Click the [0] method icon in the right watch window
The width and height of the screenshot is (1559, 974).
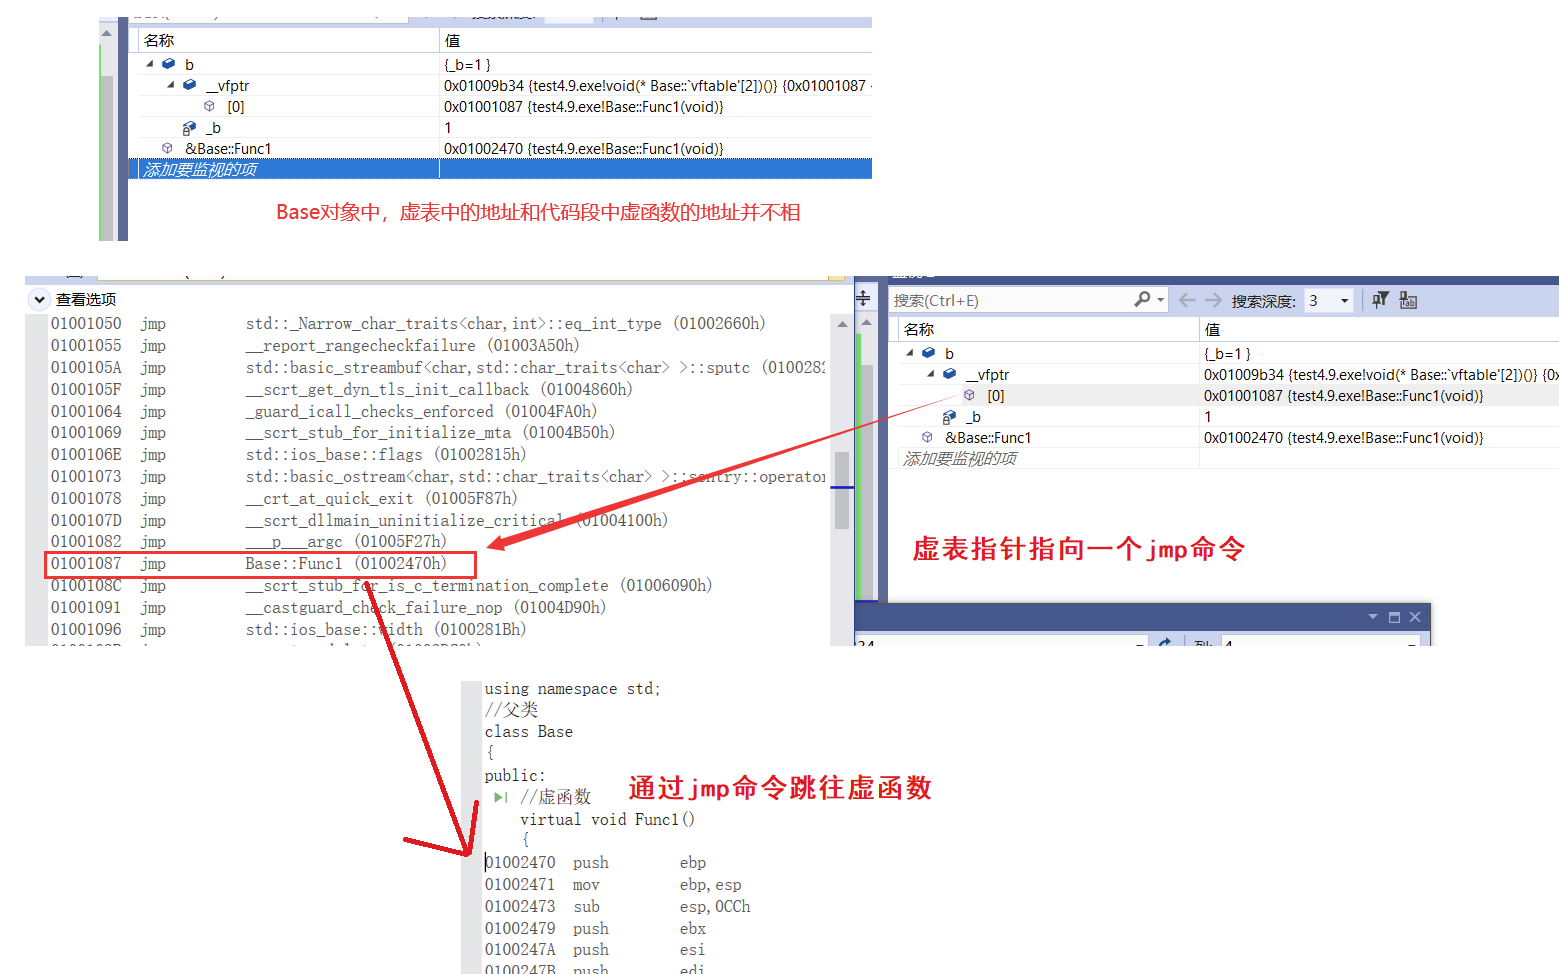(969, 395)
